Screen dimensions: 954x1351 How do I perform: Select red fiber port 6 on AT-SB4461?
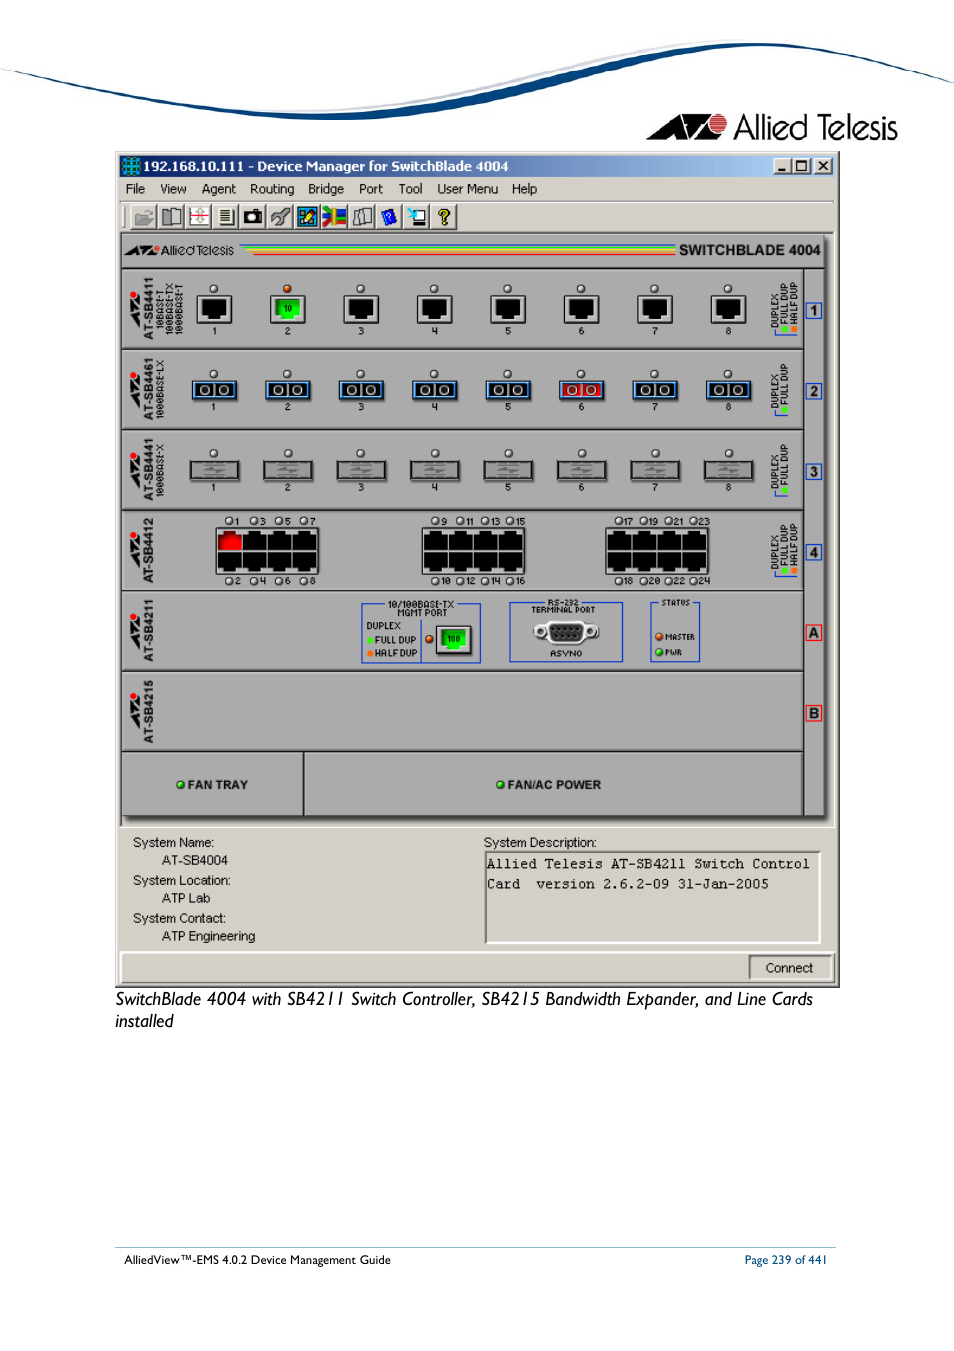(x=581, y=390)
